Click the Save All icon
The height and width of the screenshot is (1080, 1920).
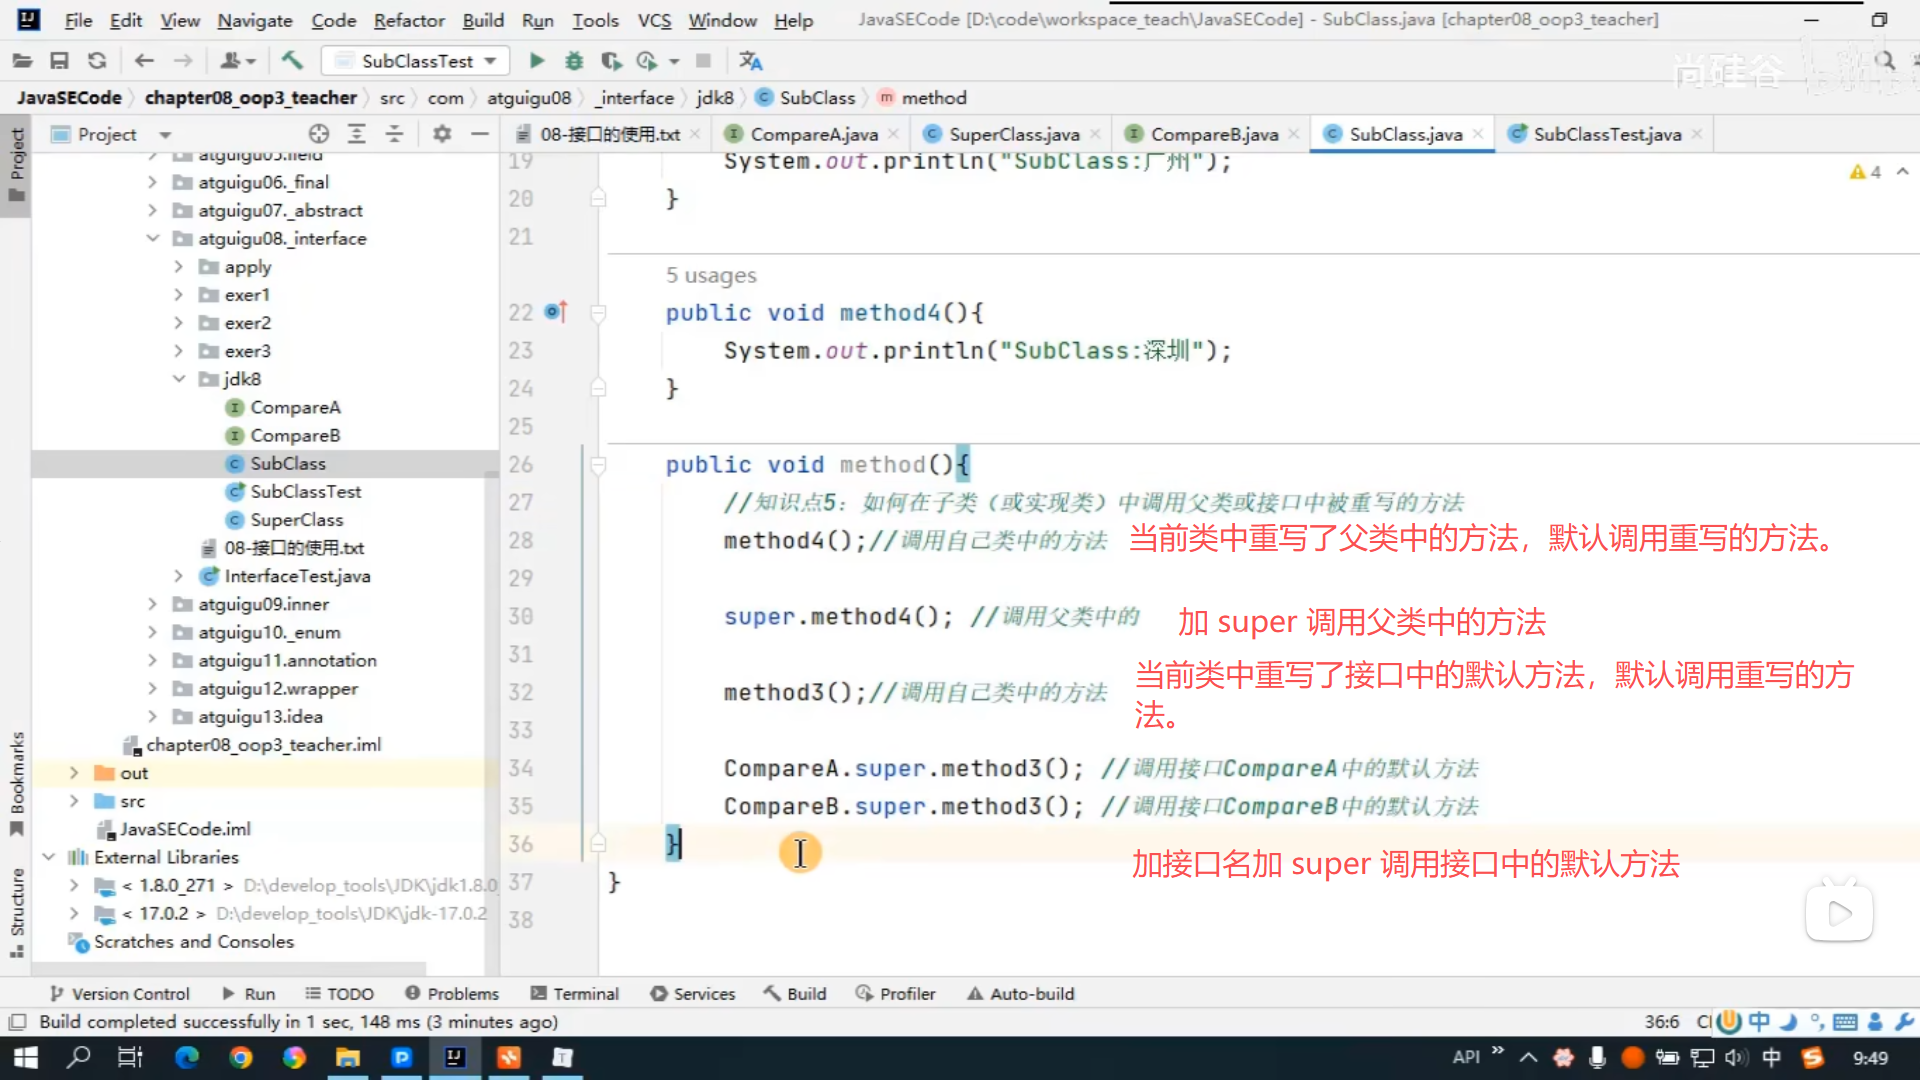pos(59,61)
